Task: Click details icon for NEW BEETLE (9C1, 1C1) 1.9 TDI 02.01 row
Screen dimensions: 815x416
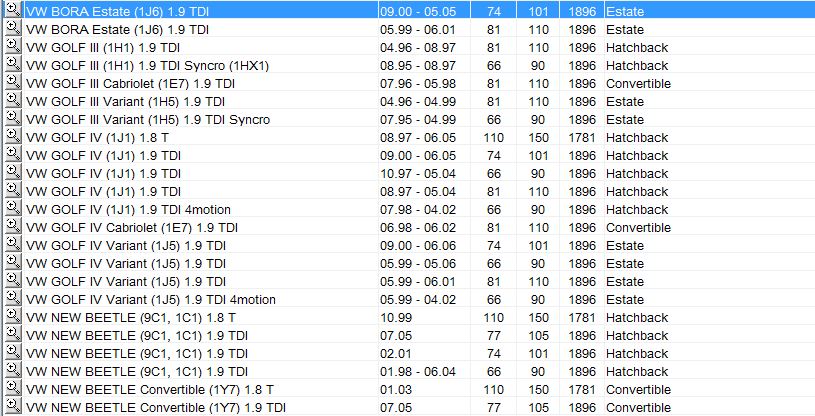Action: click(x=13, y=352)
